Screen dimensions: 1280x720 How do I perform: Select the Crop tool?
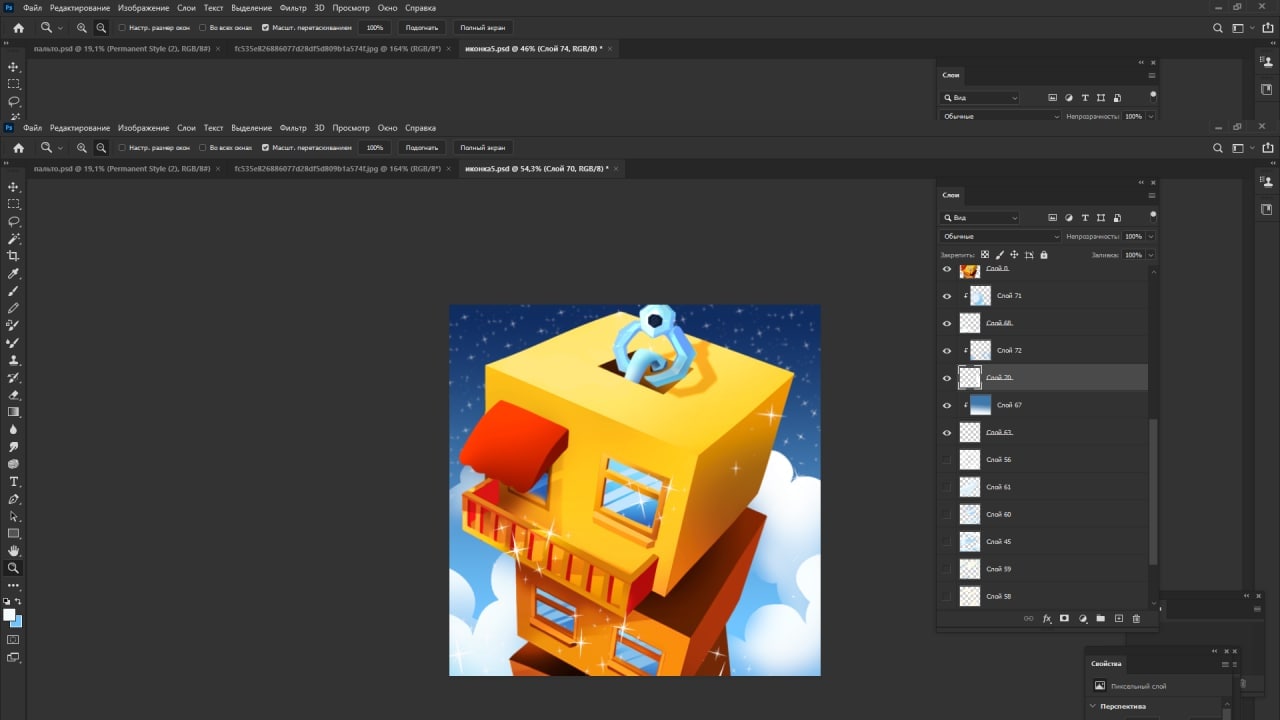[14, 256]
